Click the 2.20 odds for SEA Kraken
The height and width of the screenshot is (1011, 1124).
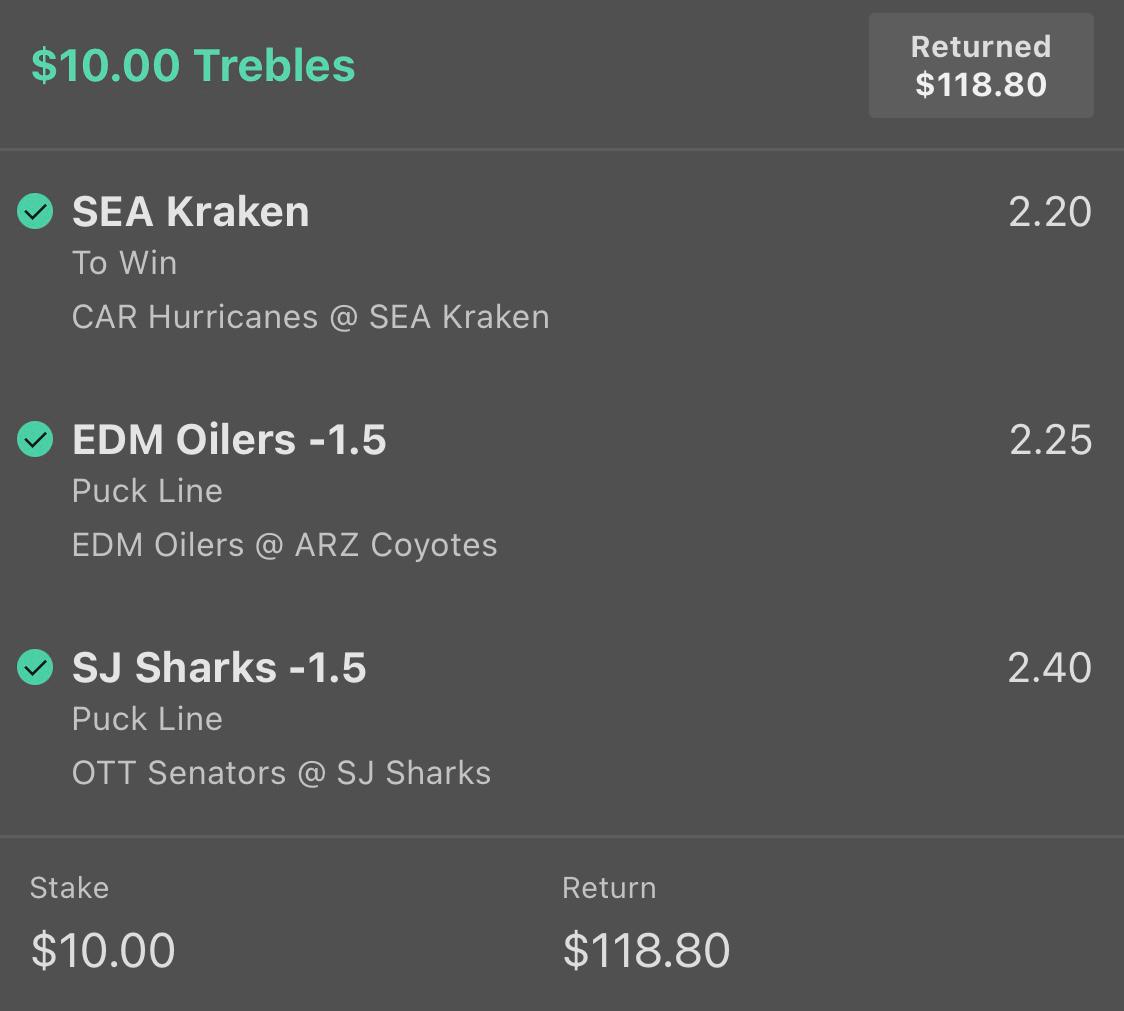[1049, 212]
